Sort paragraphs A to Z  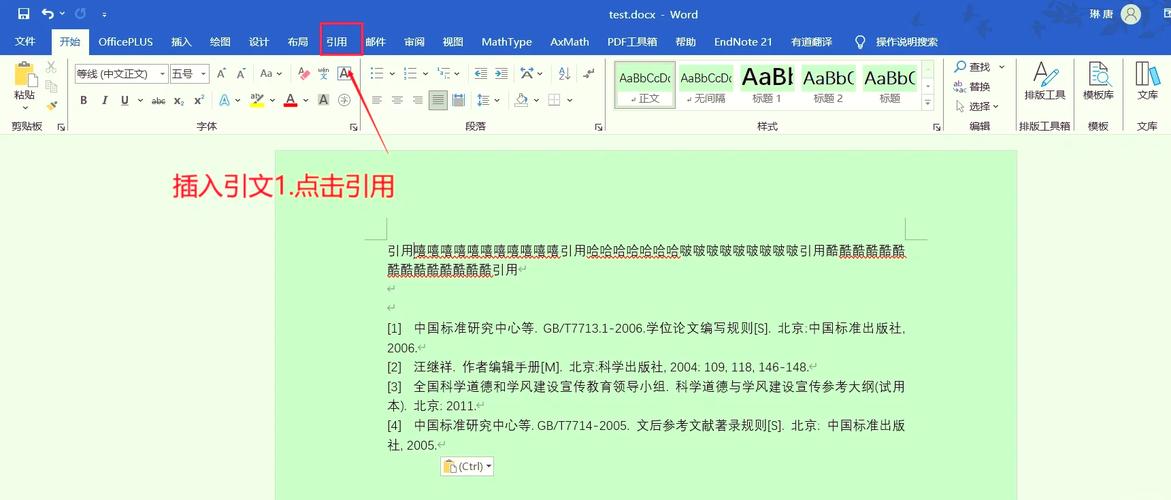point(564,74)
